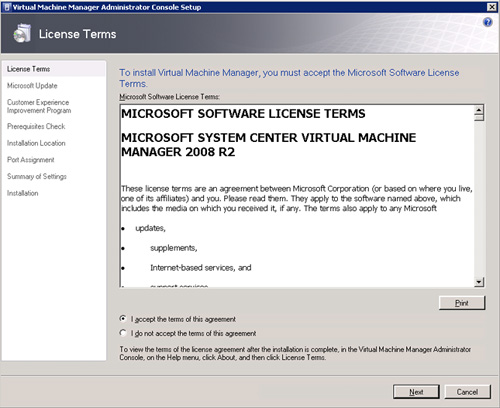500x408 pixels.
Task: Open the License Terms step in sidebar
Action: [54, 69]
